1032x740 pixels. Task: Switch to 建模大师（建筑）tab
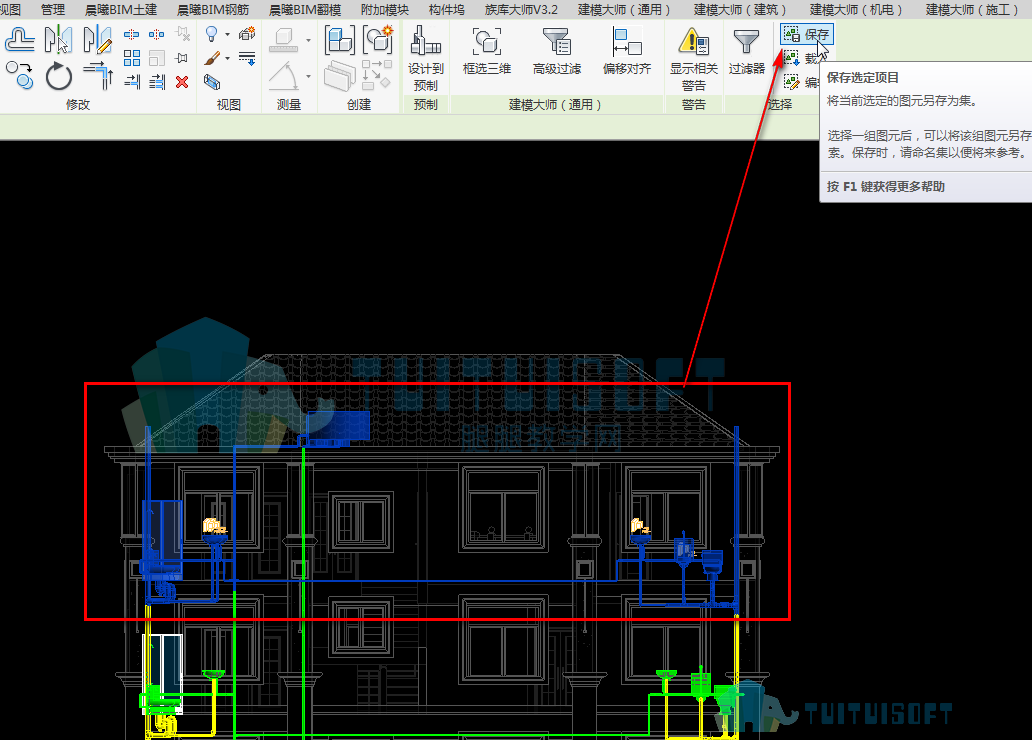click(x=740, y=10)
